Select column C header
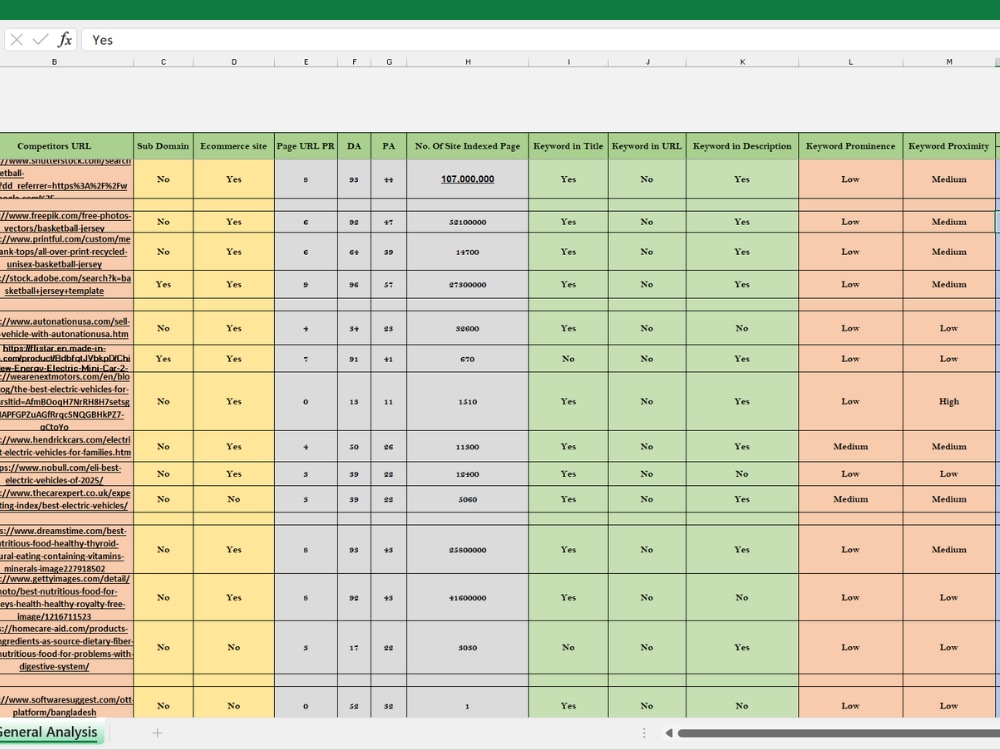The image size is (1000, 750). pyautogui.click(x=163, y=62)
